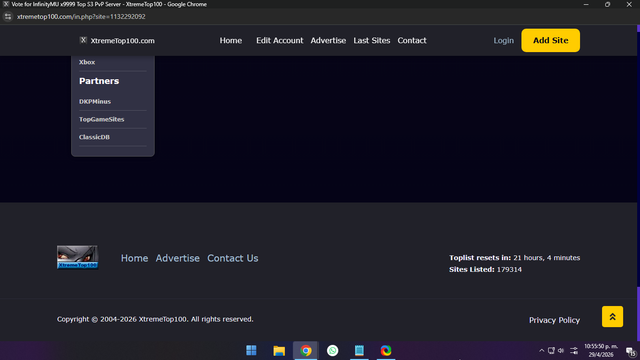This screenshot has width=640, height=360.
Task: Select Xbox in sidebar category list
Action: (x=87, y=62)
